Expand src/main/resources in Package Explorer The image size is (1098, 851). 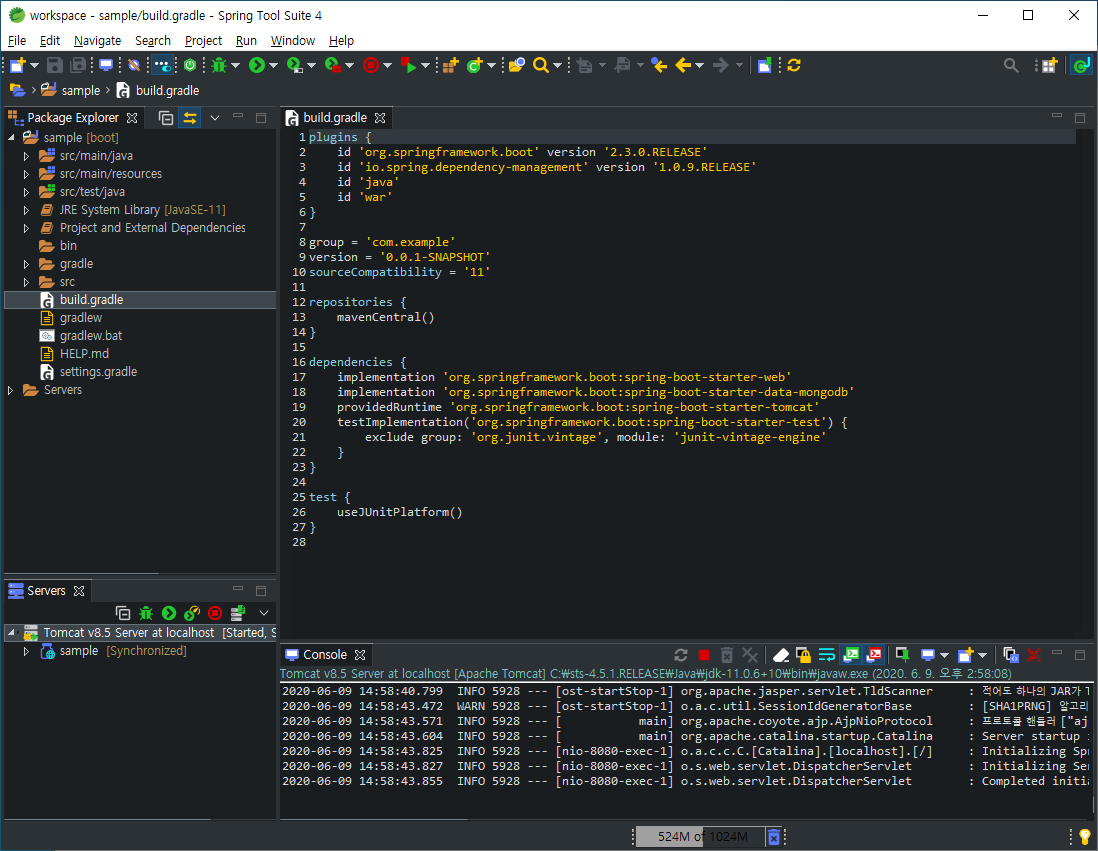[x=26, y=174]
